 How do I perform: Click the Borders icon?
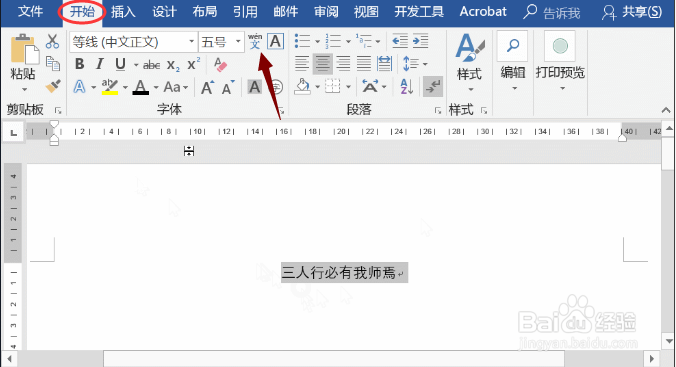(x=332, y=87)
